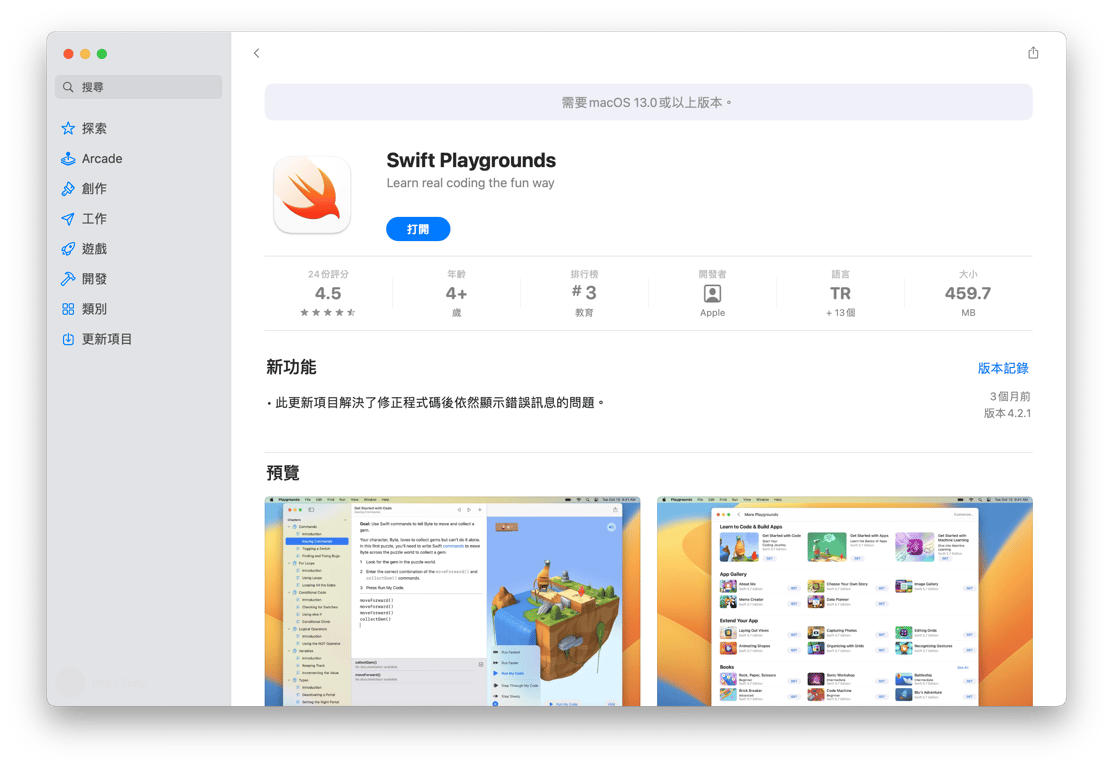1113x768 pixels.
Task: Focus the 搜尋 search field
Action: coord(138,87)
